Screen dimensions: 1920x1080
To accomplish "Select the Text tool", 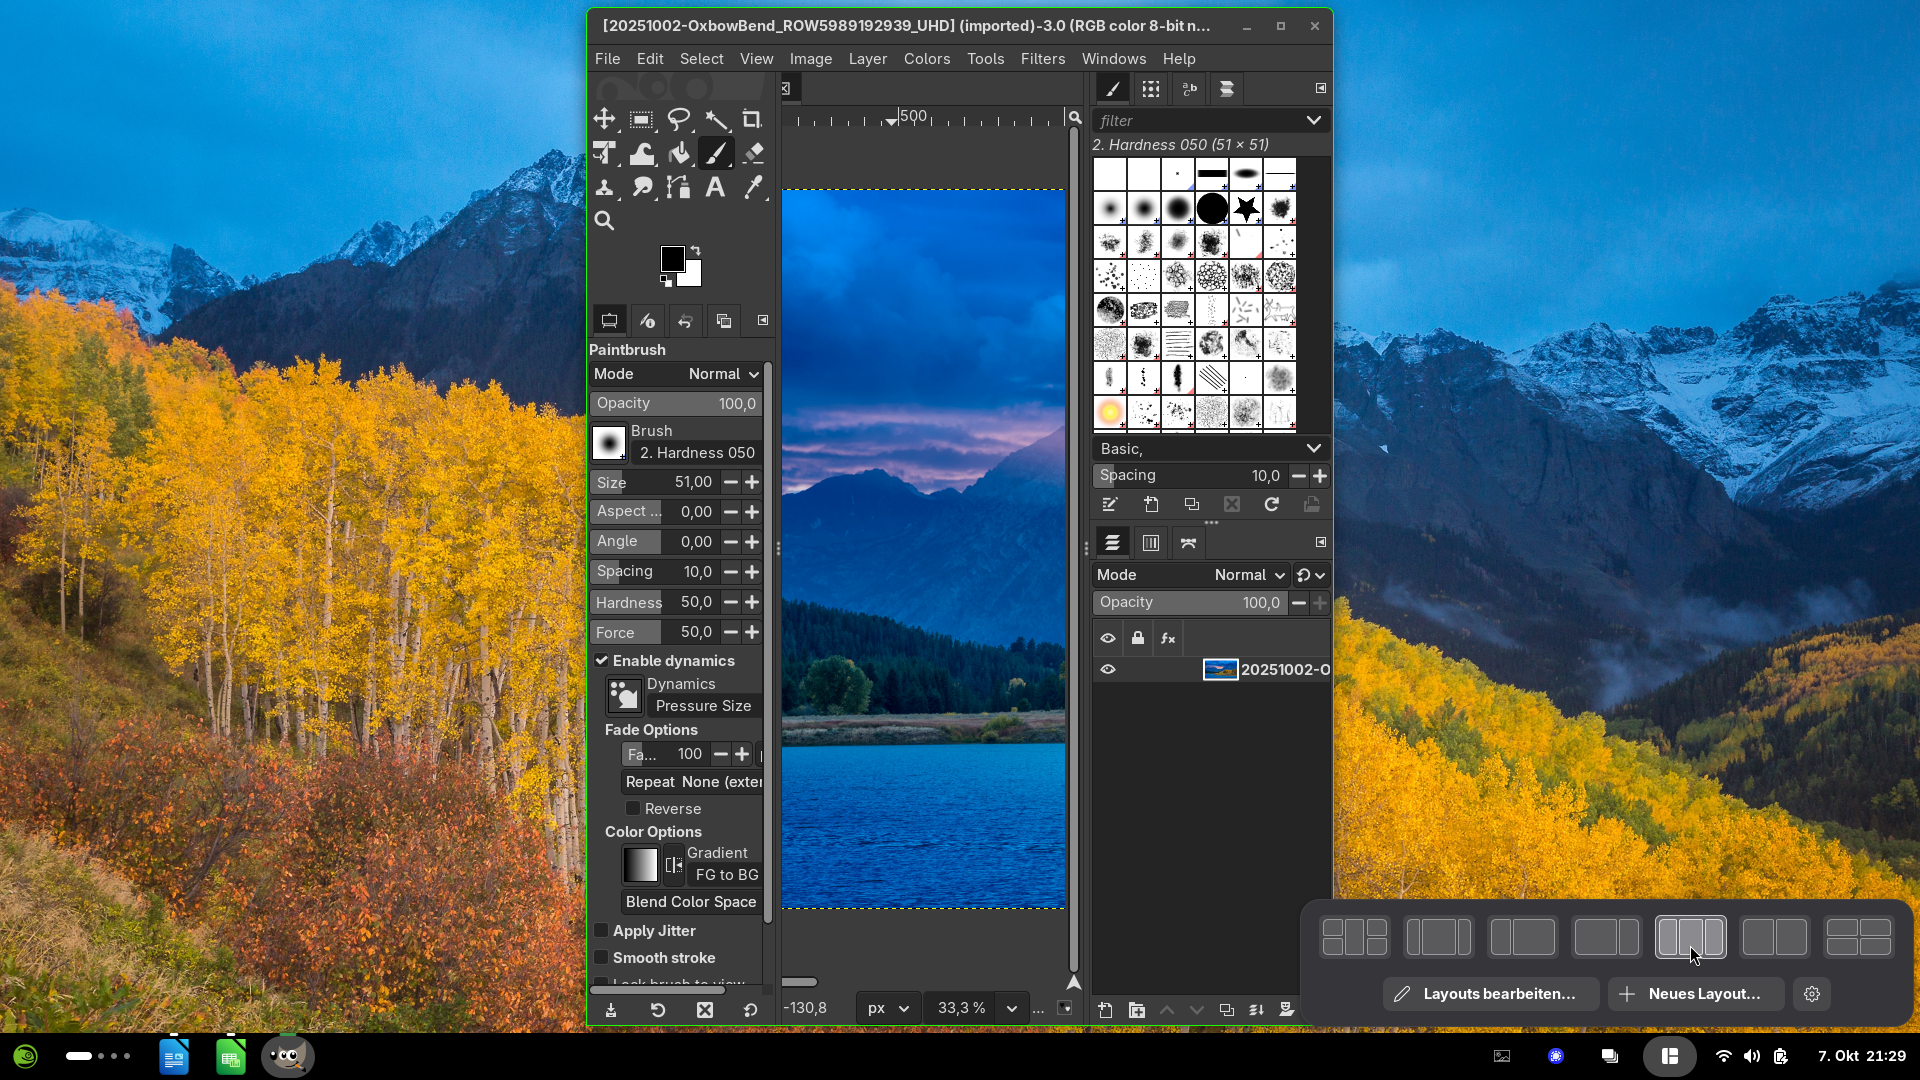I will point(715,187).
